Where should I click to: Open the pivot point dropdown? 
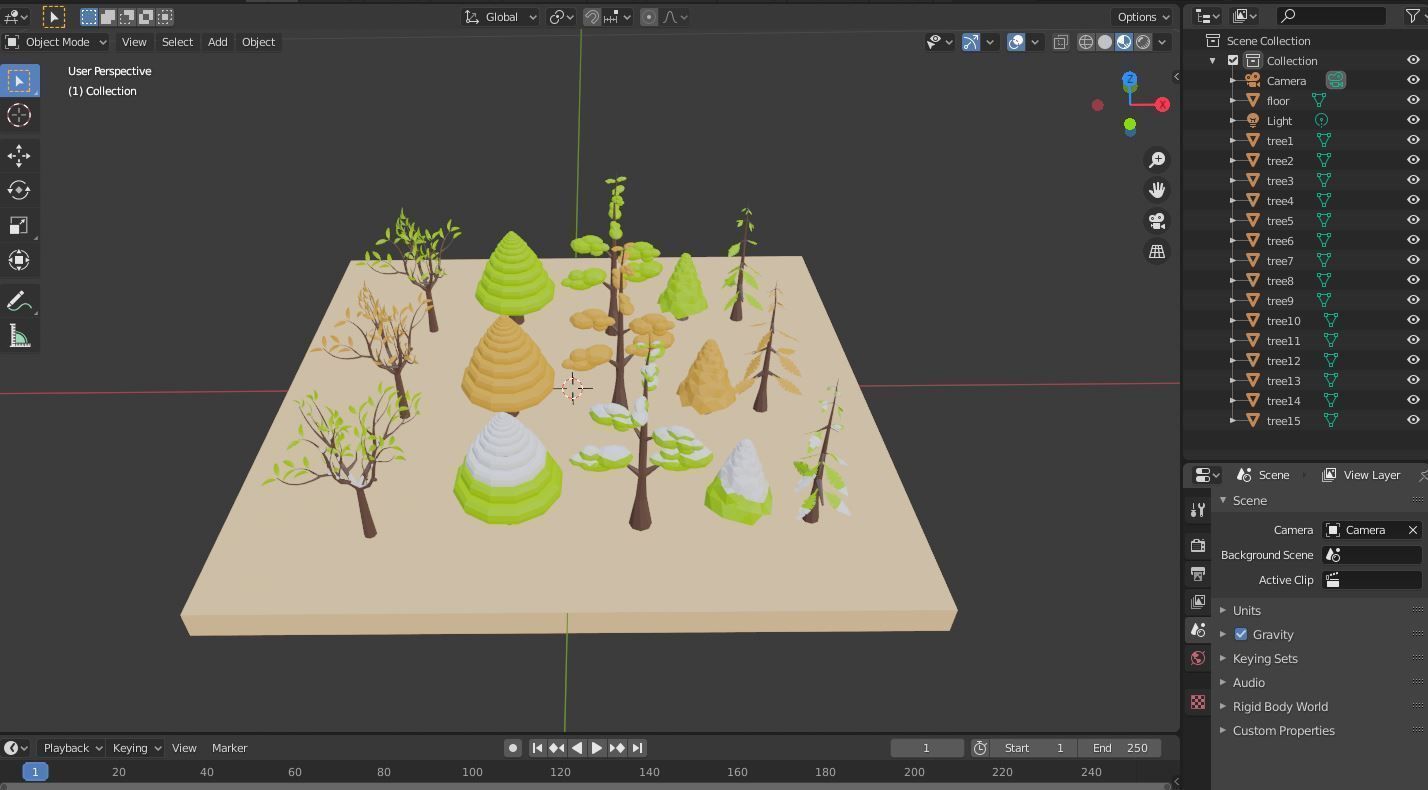[561, 17]
